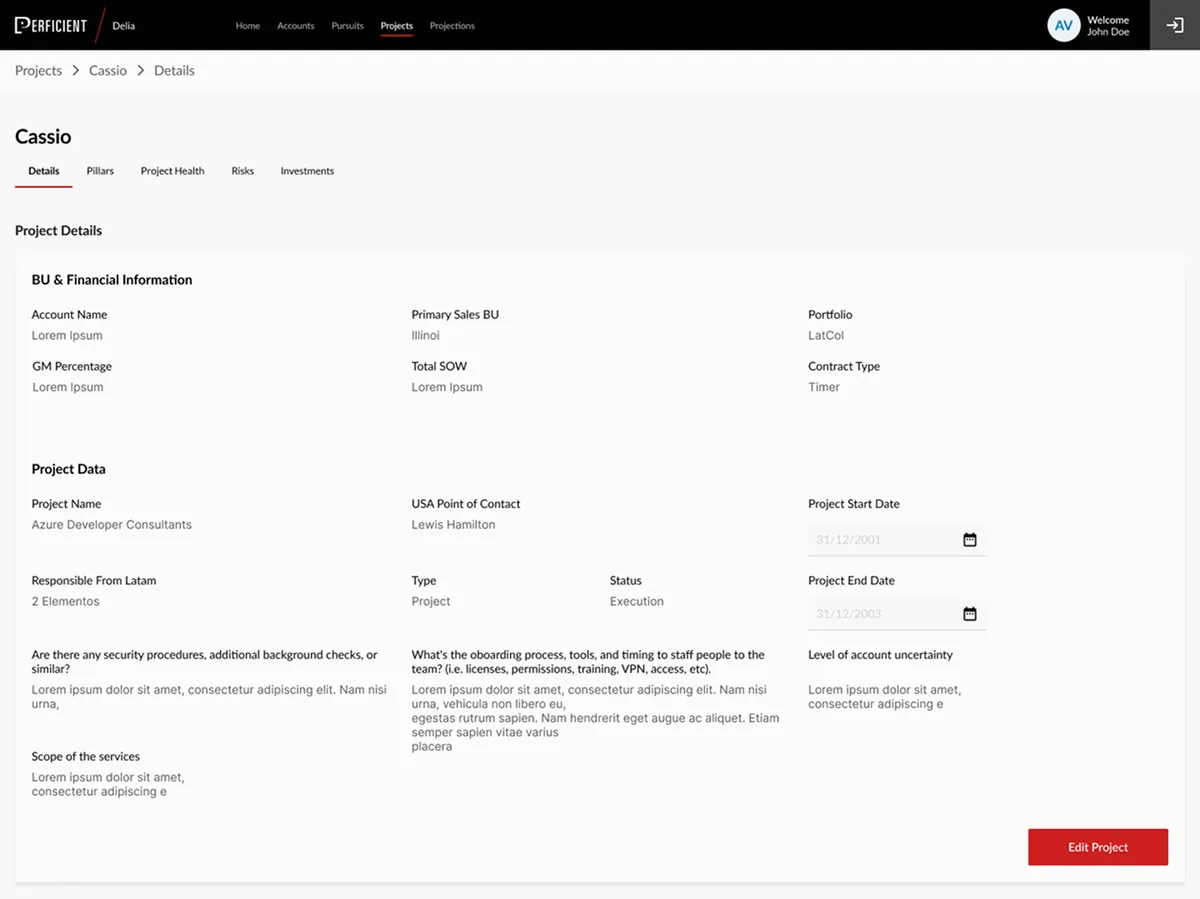This screenshot has height=899, width=1200.
Task: Click Welcome John Doe text
Action: (x=1108, y=26)
